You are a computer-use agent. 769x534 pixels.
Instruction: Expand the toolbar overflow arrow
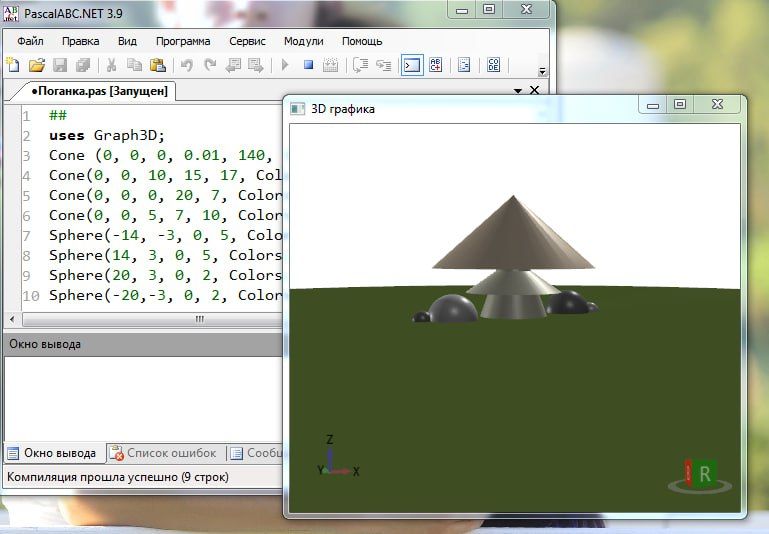click(x=542, y=71)
